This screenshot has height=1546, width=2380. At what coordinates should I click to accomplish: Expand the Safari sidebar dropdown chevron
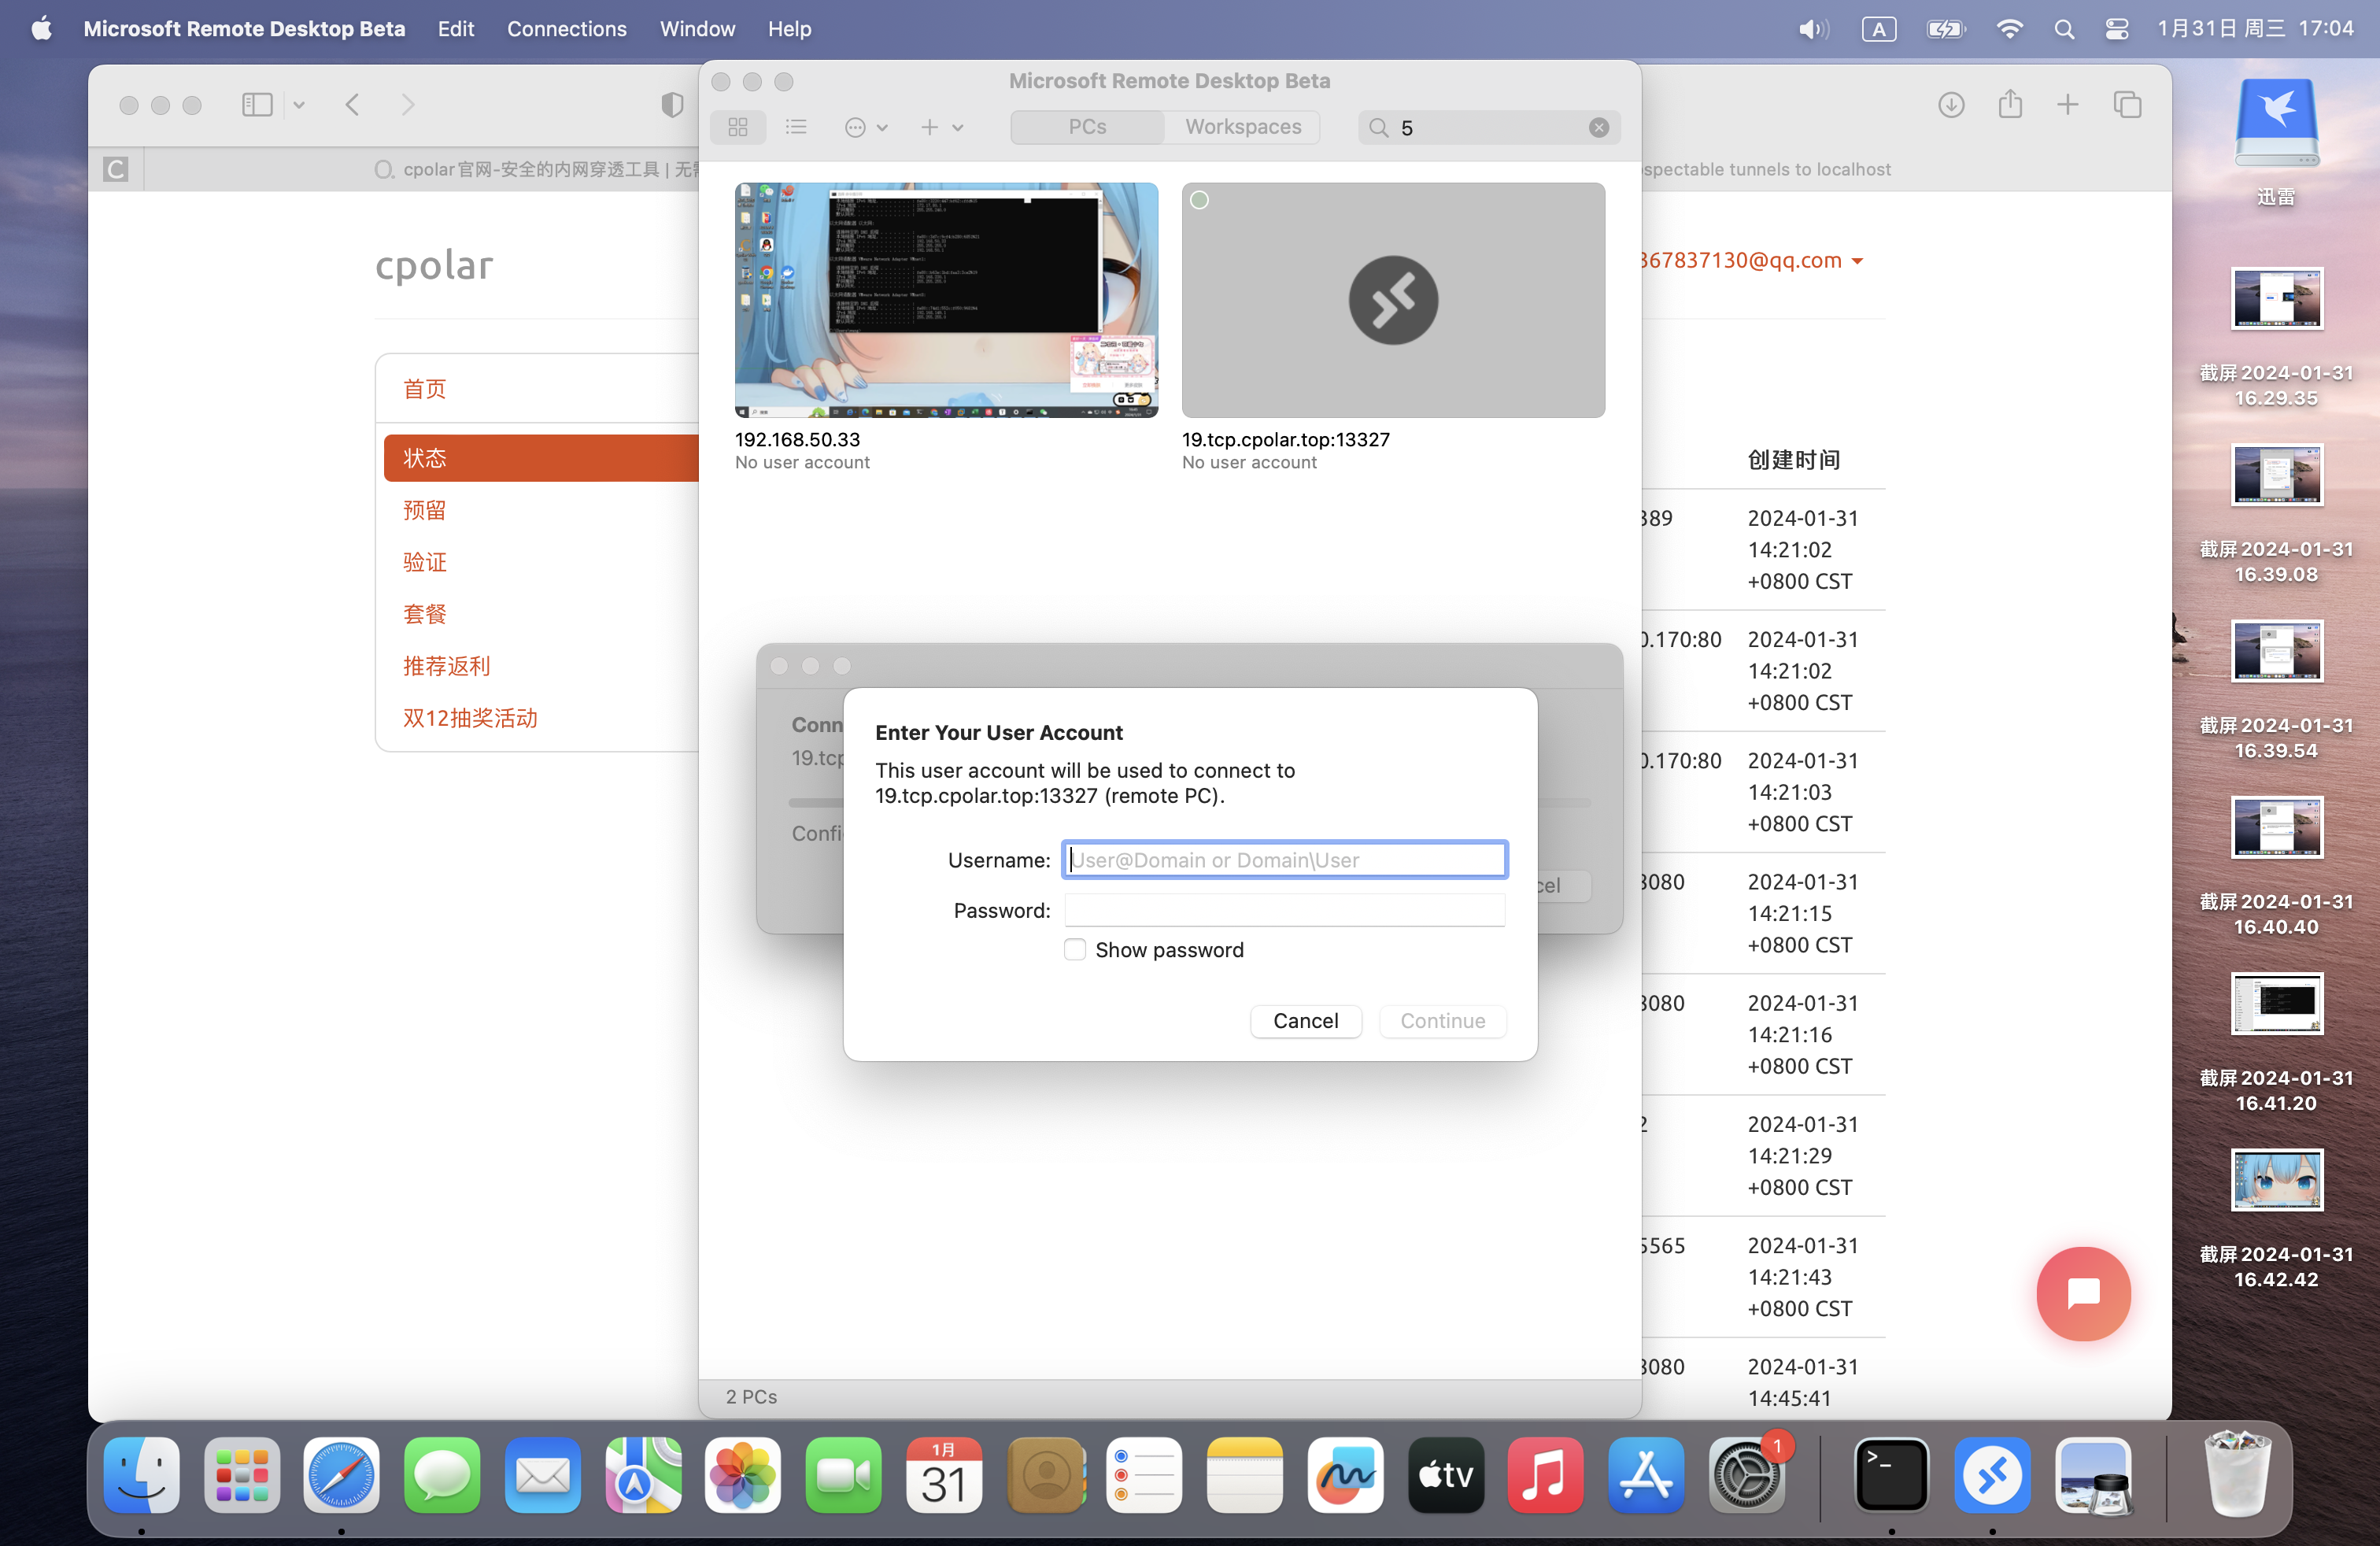[299, 105]
